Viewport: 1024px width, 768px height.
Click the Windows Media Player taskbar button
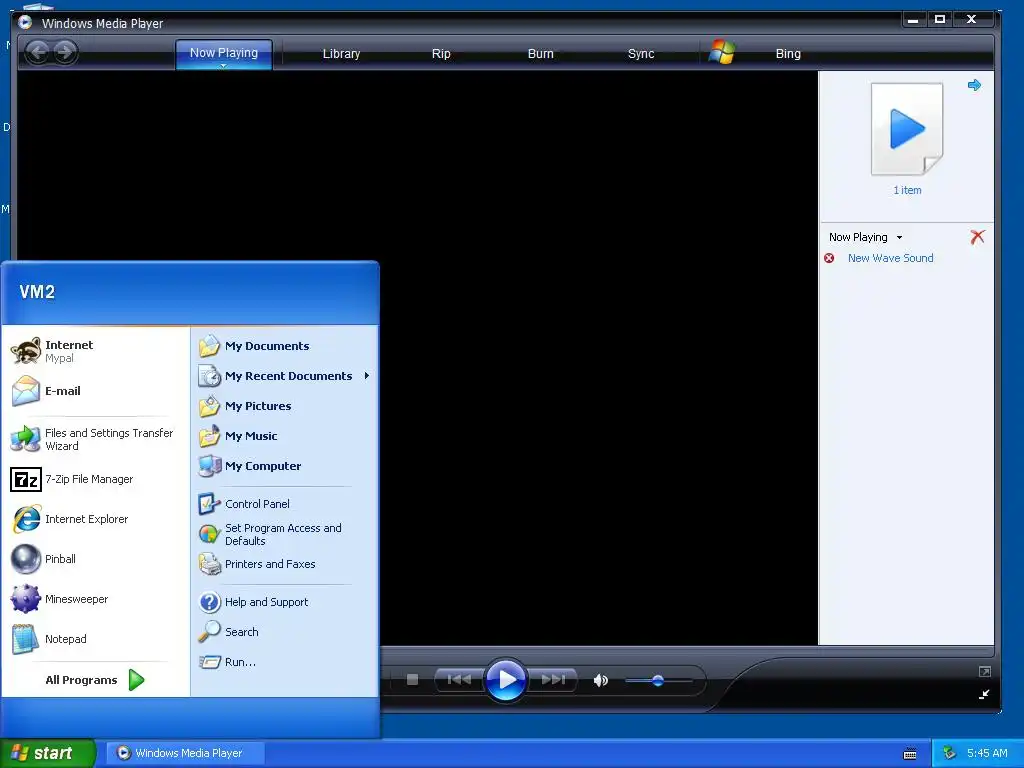[184, 753]
